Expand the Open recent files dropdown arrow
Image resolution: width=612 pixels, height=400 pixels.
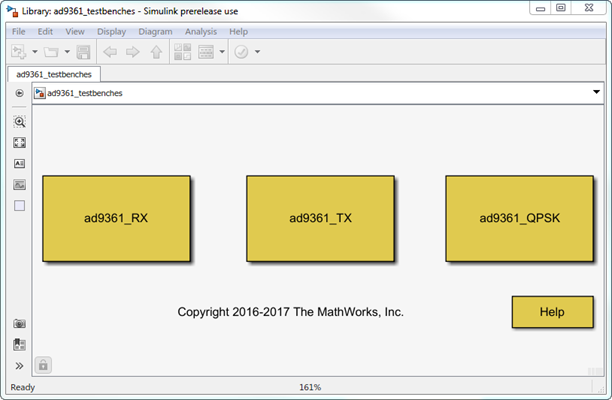point(67,52)
